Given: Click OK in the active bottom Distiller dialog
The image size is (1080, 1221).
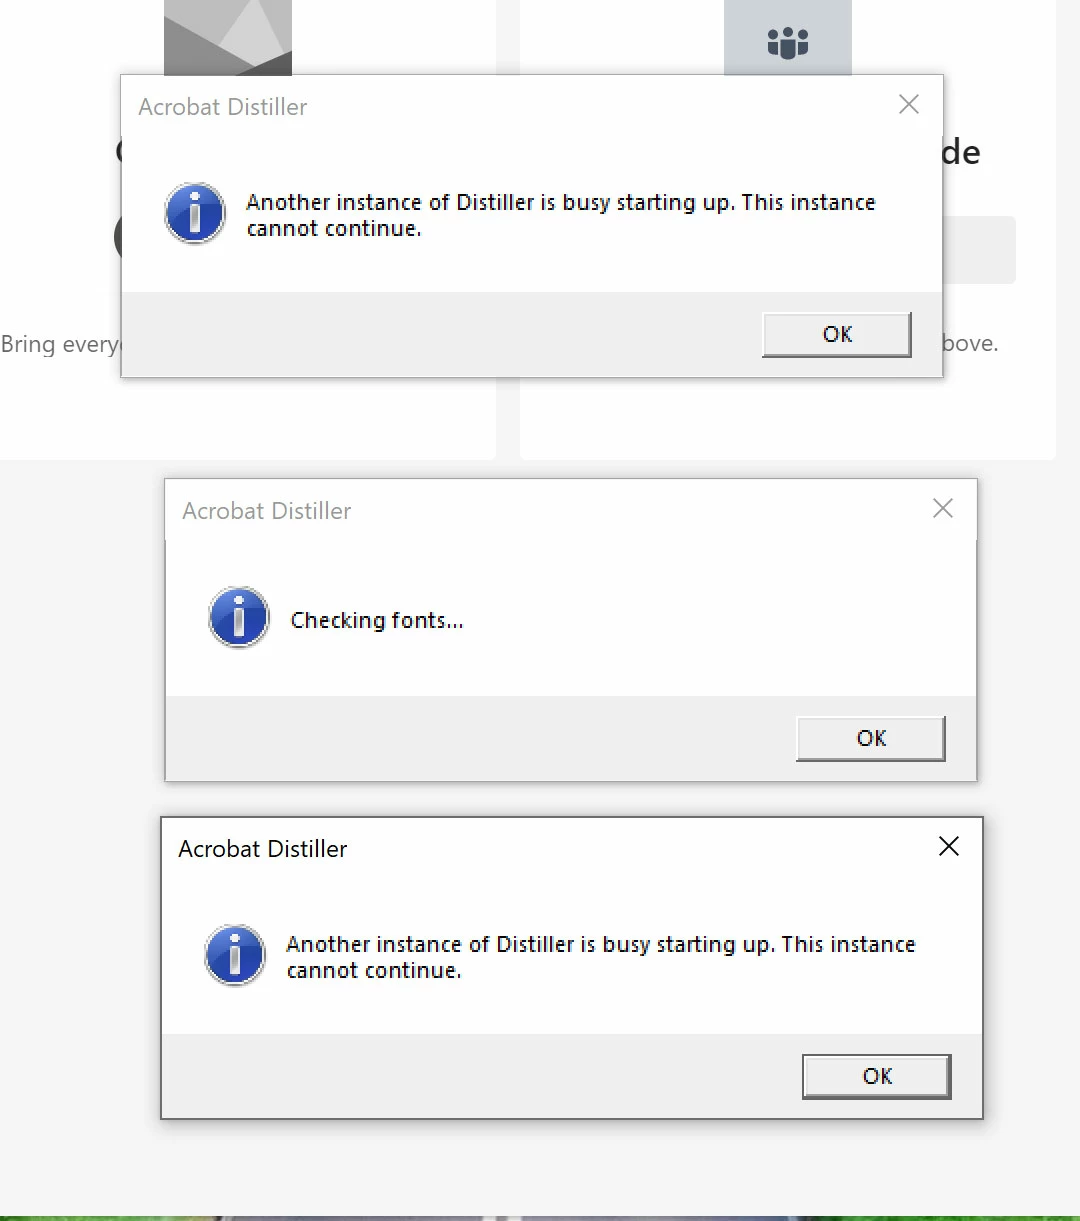Looking at the screenshot, I should click(877, 1076).
